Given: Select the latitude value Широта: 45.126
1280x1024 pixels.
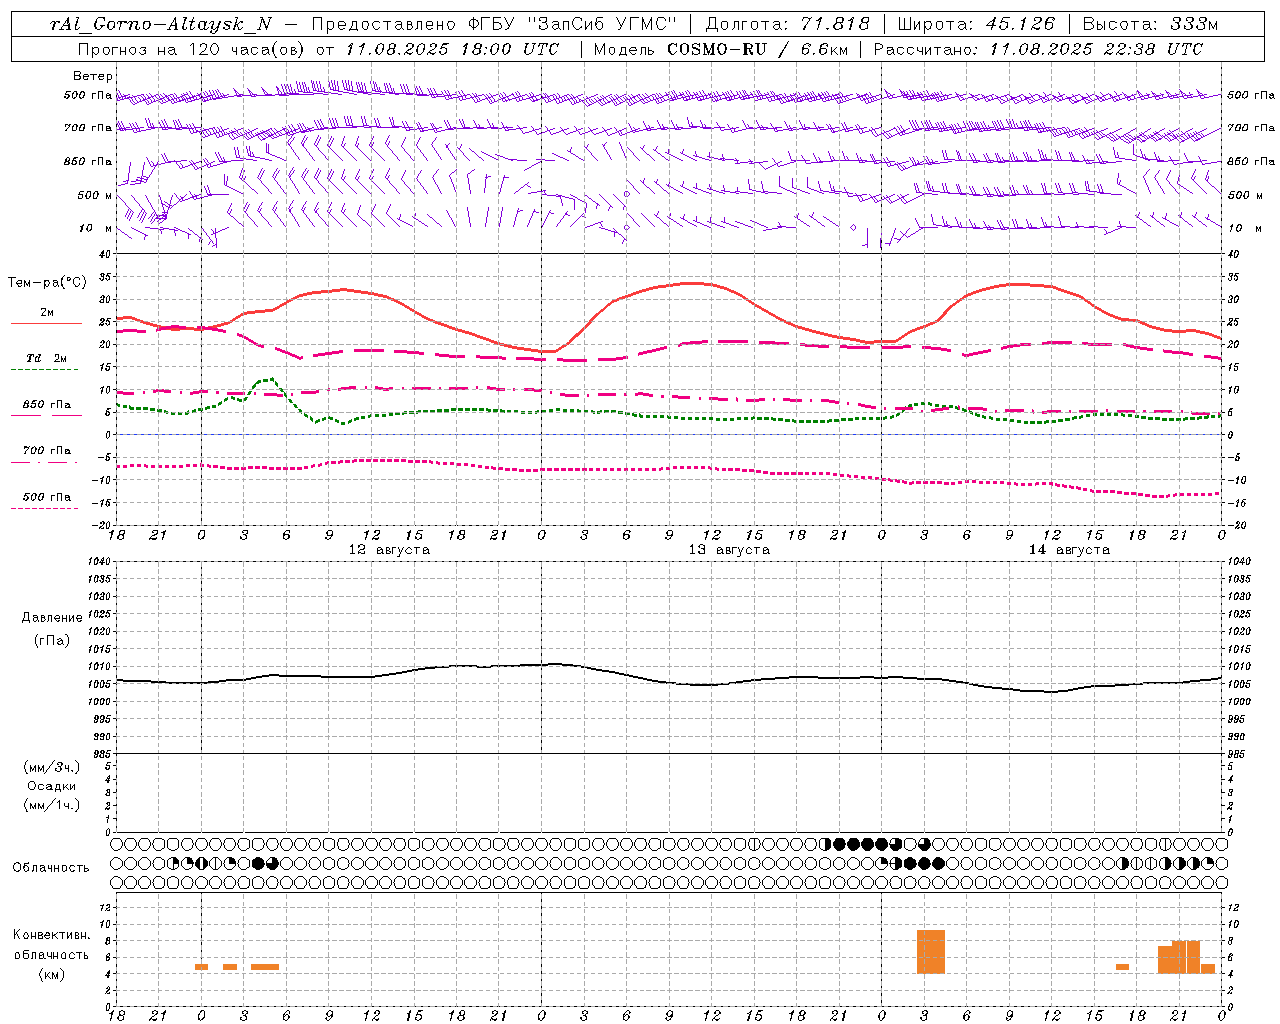Looking at the screenshot, I should click(x=976, y=24).
